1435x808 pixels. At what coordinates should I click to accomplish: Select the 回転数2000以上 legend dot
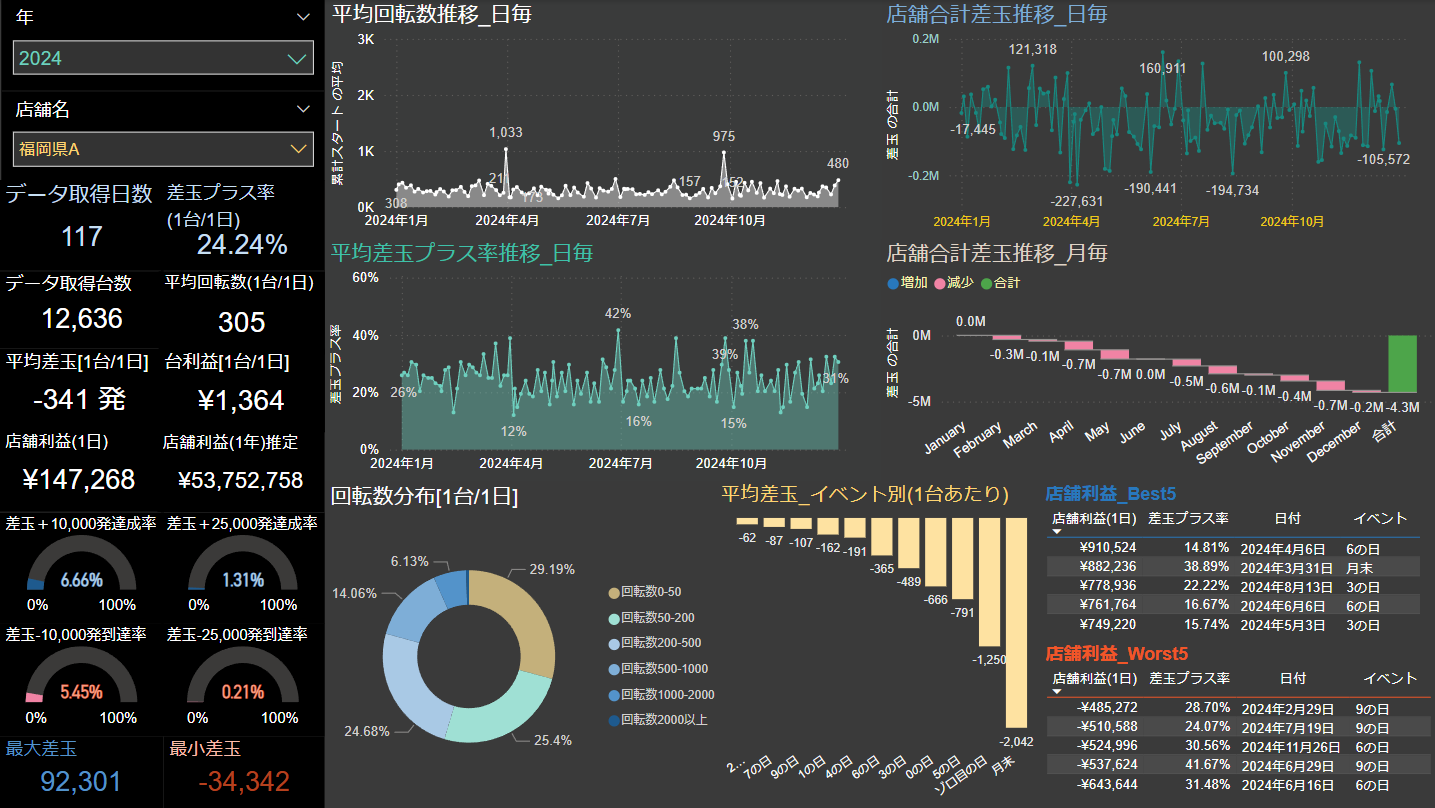click(613, 720)
